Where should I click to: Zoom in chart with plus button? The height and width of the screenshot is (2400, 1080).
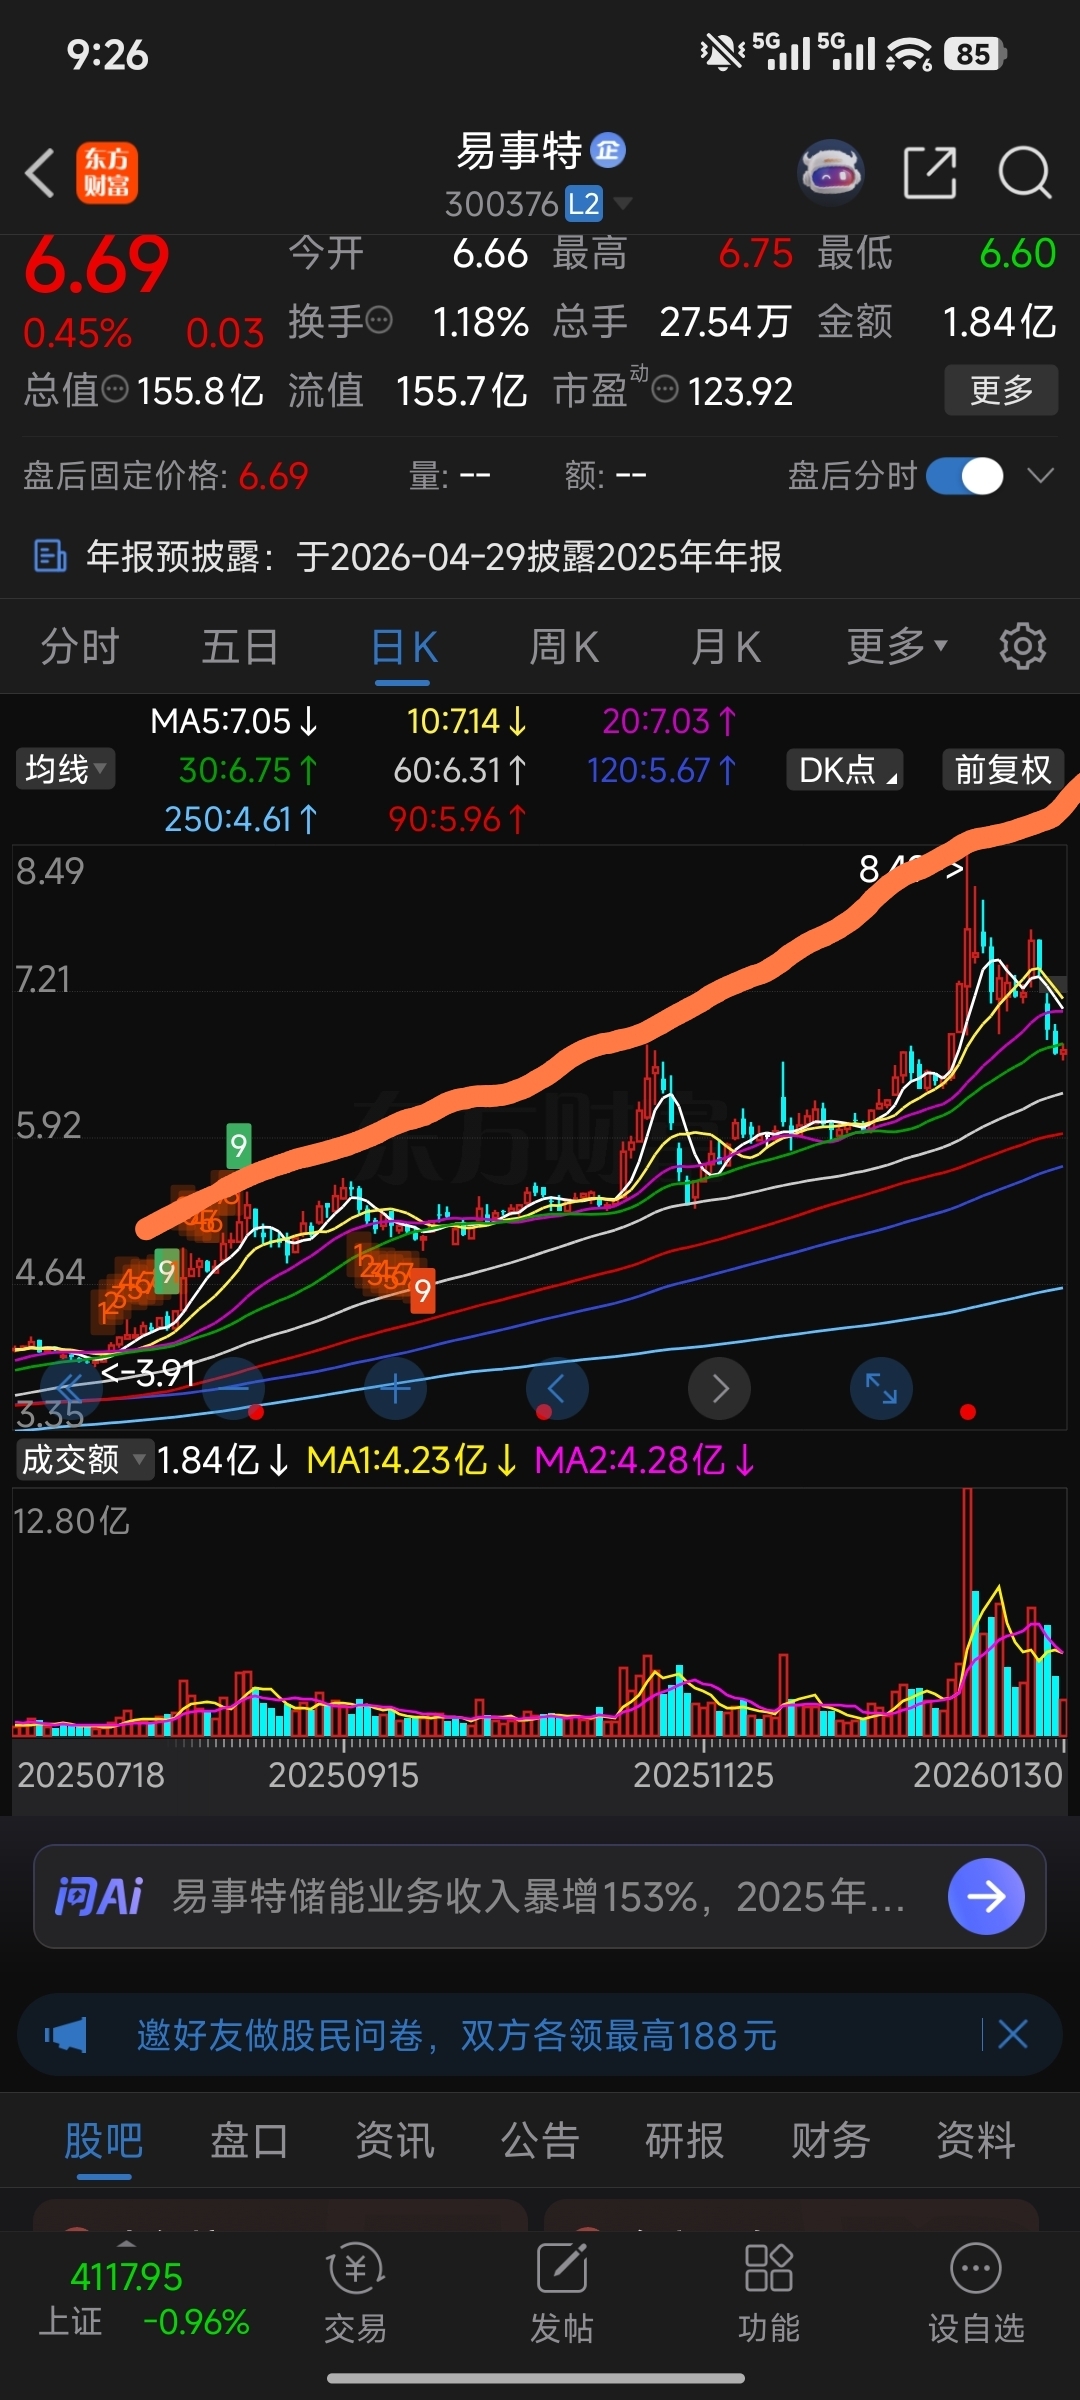pyautogui.click(x=395, y=1388)
